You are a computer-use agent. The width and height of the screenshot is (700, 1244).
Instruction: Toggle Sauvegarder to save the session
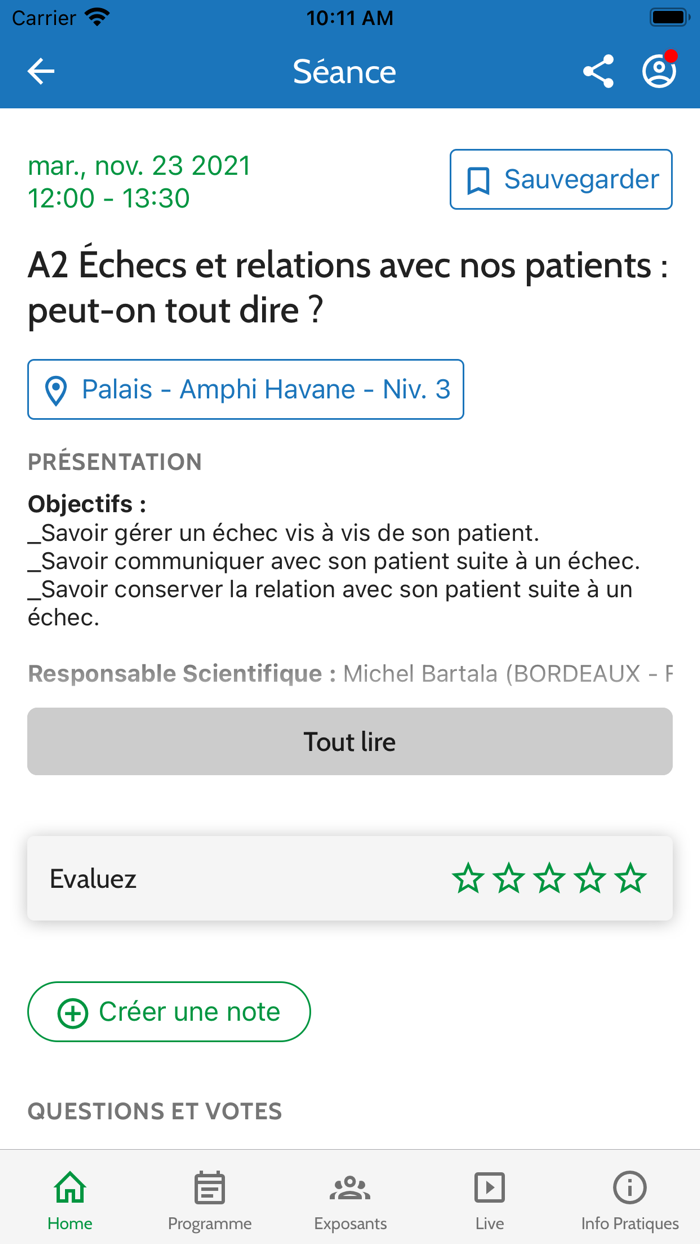(560, 179)
